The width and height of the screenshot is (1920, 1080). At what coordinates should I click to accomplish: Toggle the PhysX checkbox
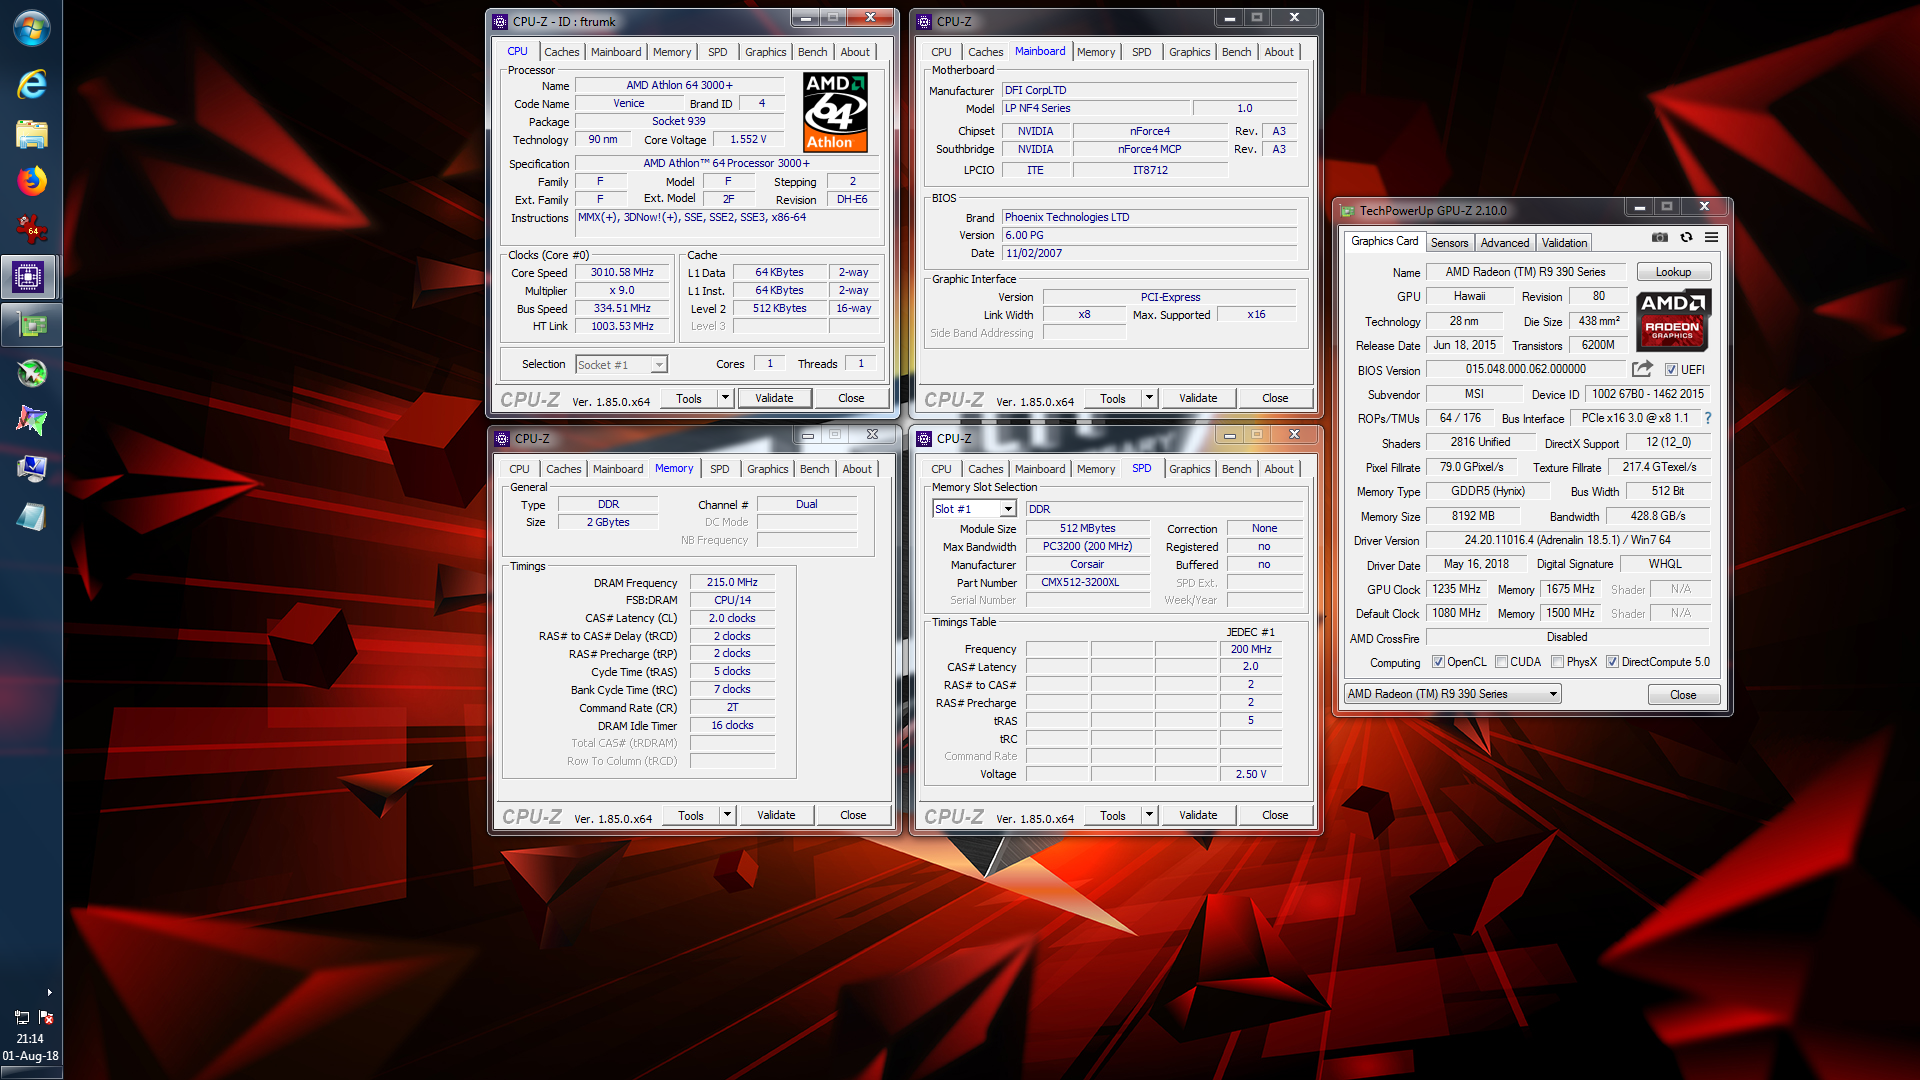[1557, 662]
